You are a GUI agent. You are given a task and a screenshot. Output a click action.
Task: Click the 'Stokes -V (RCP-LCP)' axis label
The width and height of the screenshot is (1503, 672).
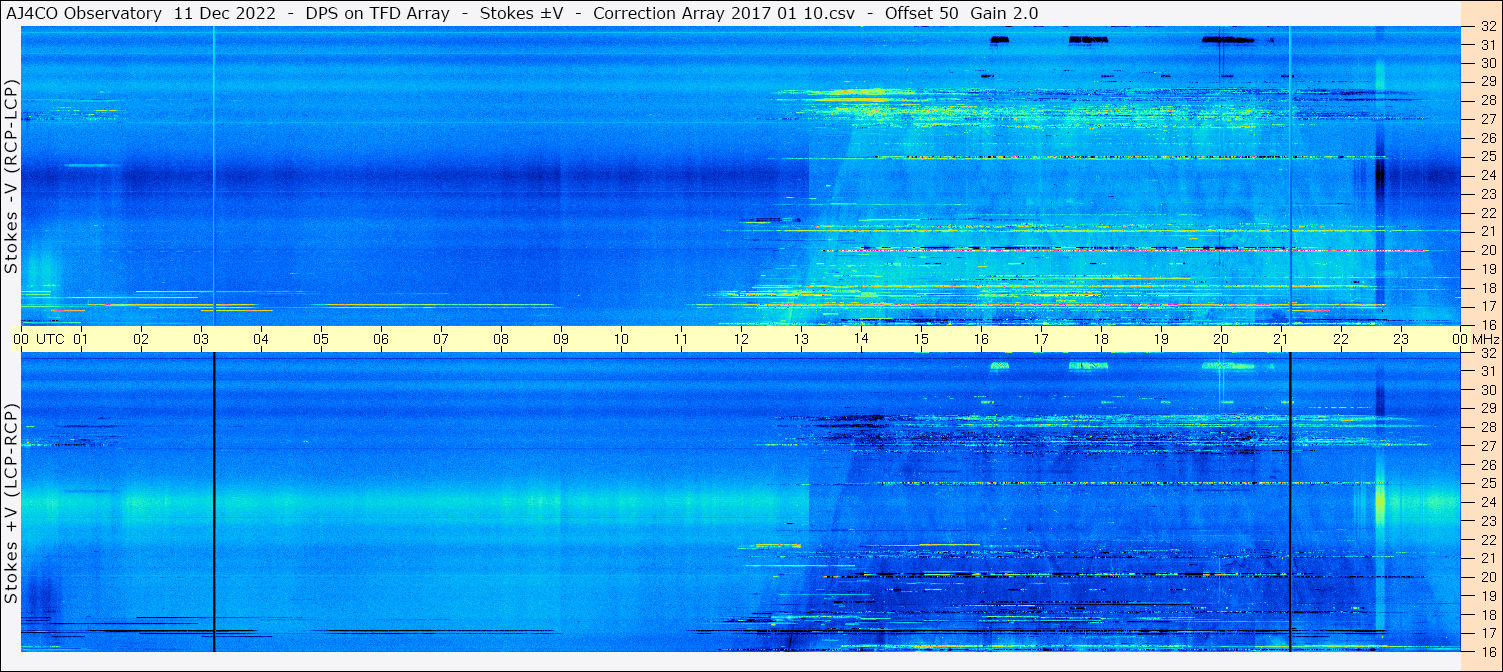click(11, 176)
